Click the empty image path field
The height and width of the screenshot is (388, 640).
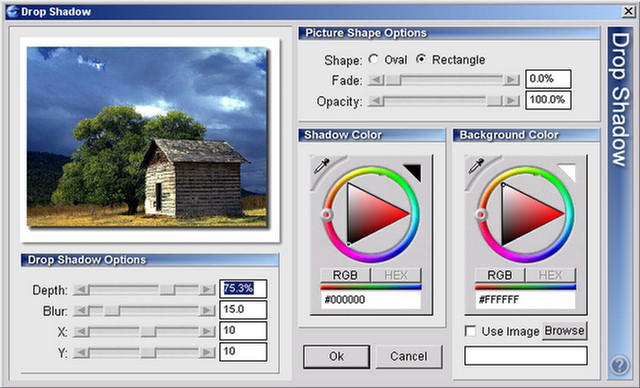(526, 356)
